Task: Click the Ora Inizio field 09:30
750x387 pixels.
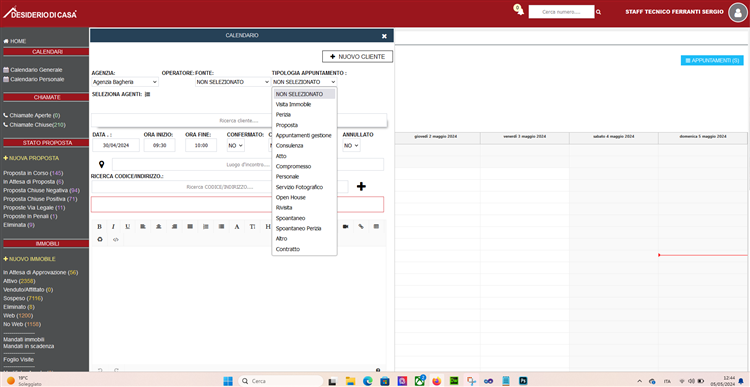Action: coord(159,145)
